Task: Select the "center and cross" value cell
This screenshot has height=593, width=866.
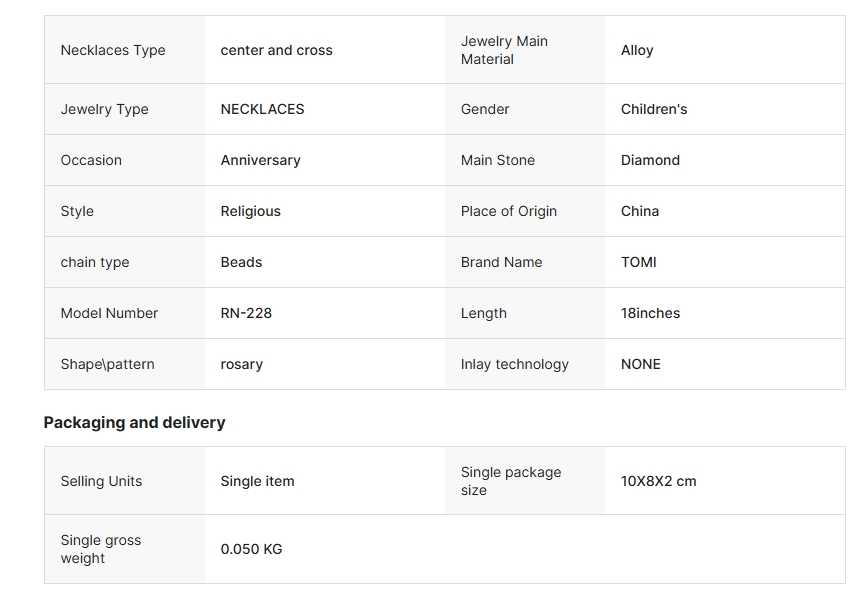Action: click(x=276, y=50)
